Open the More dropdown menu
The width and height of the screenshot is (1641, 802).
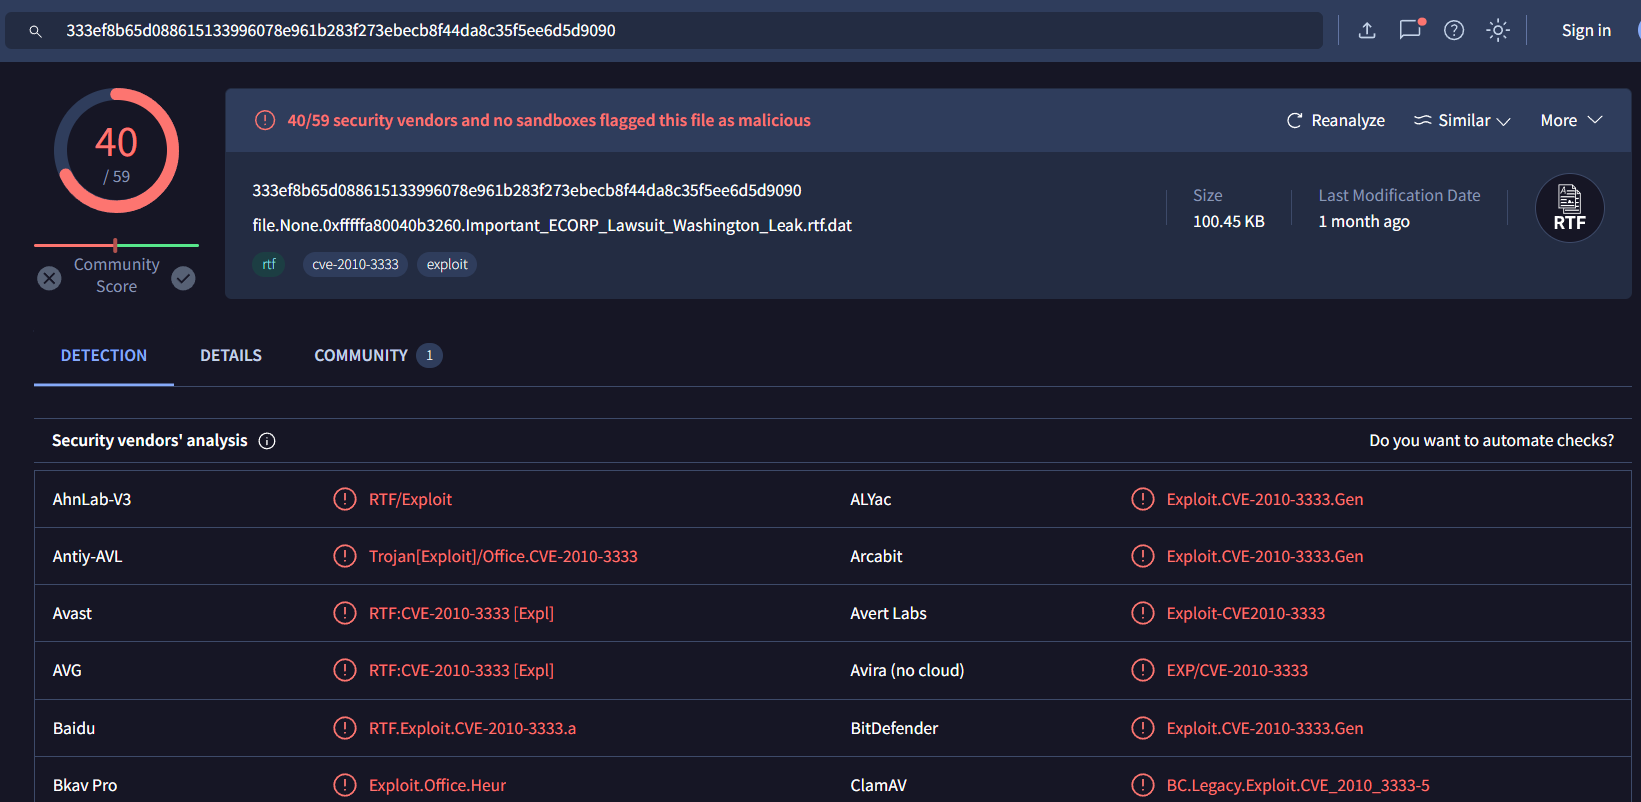click(x=1571, y=120)
